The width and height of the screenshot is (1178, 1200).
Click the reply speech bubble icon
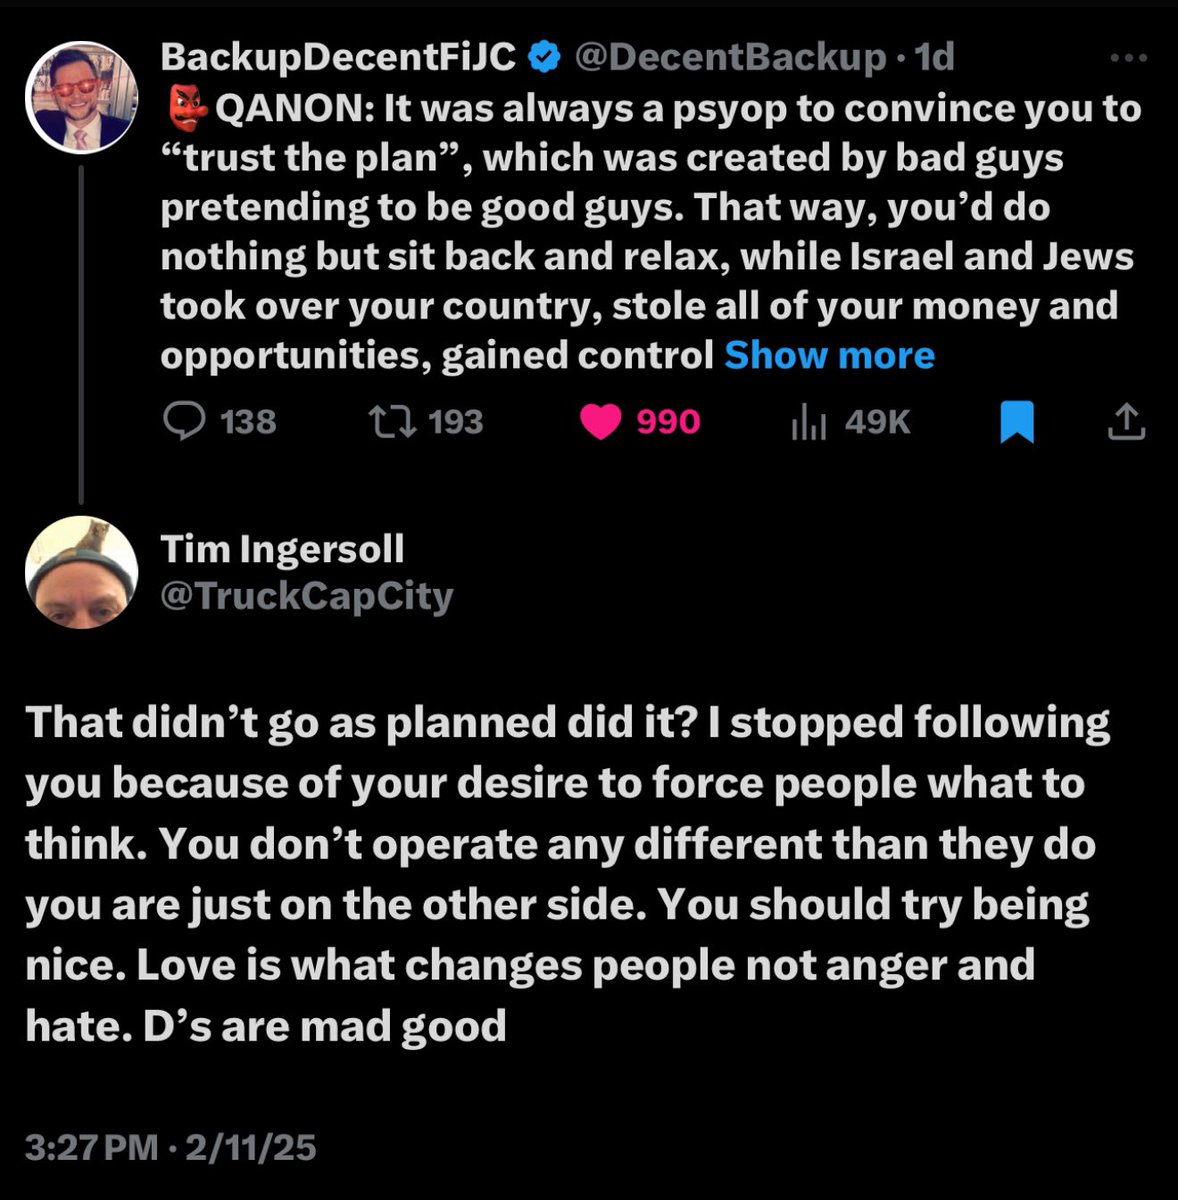[184, 421]
